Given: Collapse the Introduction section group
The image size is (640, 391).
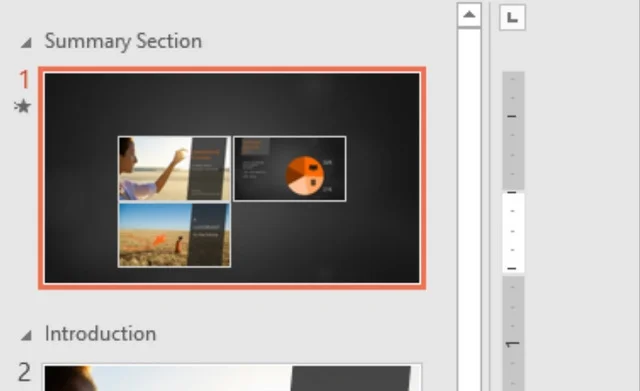Looking at the screenshot, I should 27,335.
